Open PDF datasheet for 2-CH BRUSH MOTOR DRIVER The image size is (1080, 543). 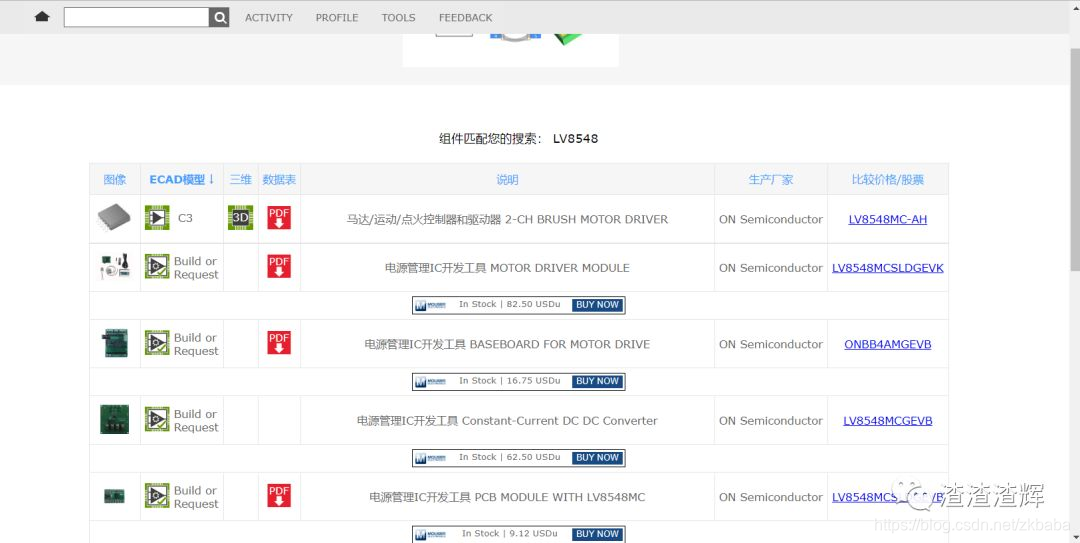coord(279,218)
